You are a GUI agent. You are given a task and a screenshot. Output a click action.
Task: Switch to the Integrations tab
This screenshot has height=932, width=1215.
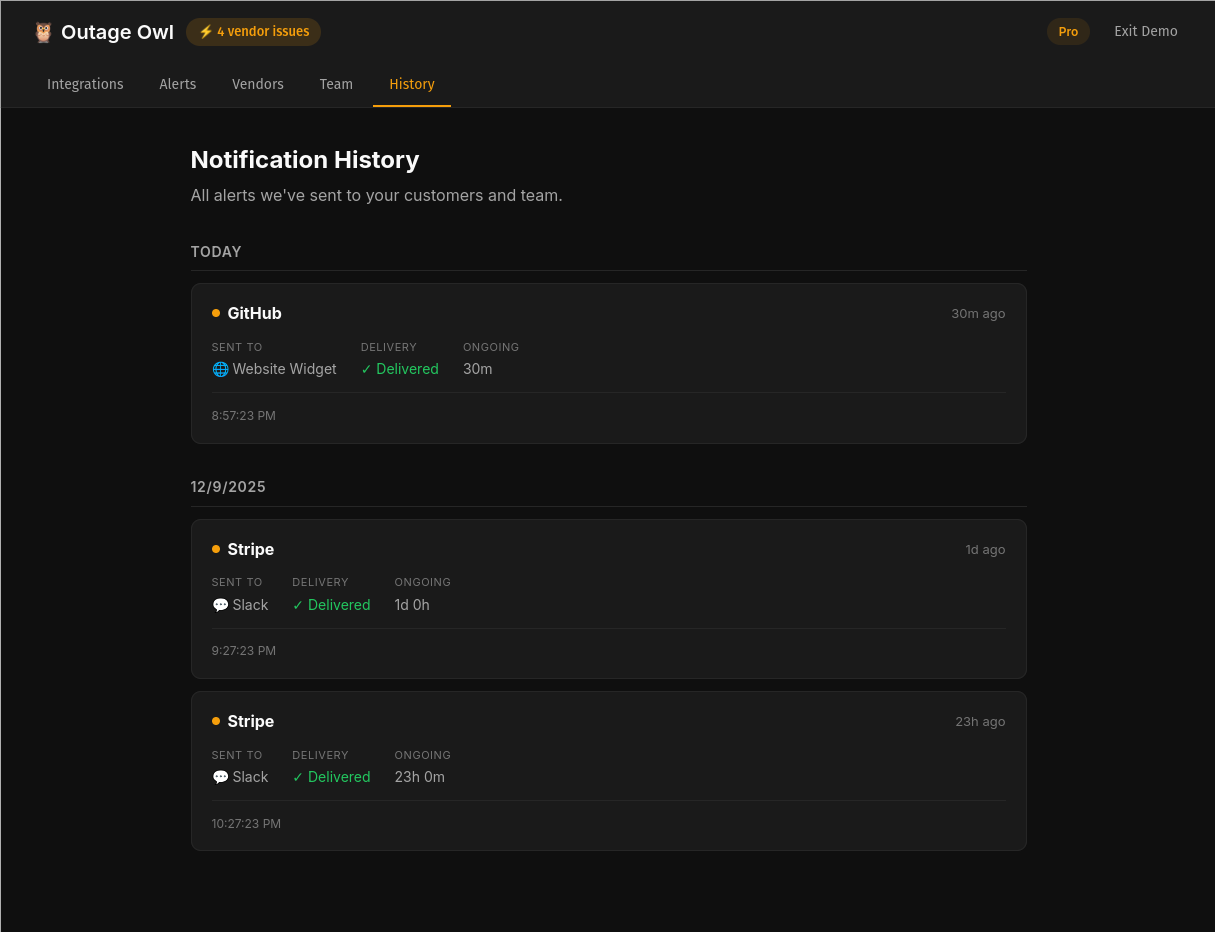(x=85, y=84)
